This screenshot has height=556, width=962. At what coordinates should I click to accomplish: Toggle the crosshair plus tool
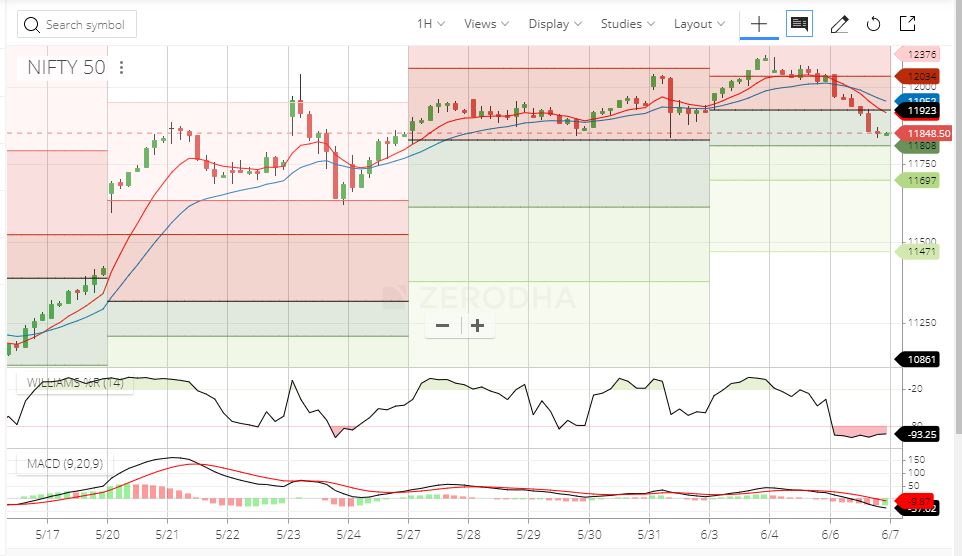759,24
